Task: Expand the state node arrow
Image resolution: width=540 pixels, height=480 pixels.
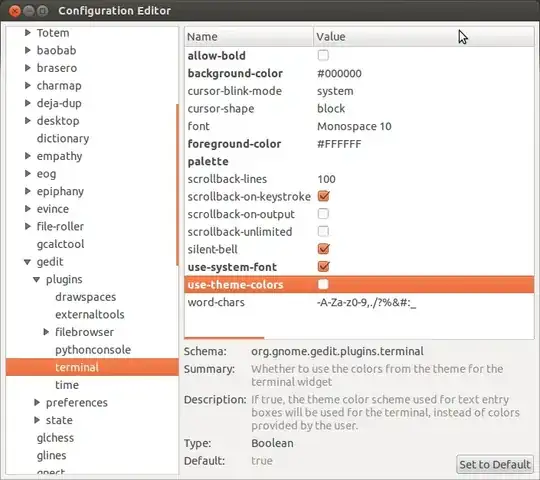Action: tap(37, 420)
